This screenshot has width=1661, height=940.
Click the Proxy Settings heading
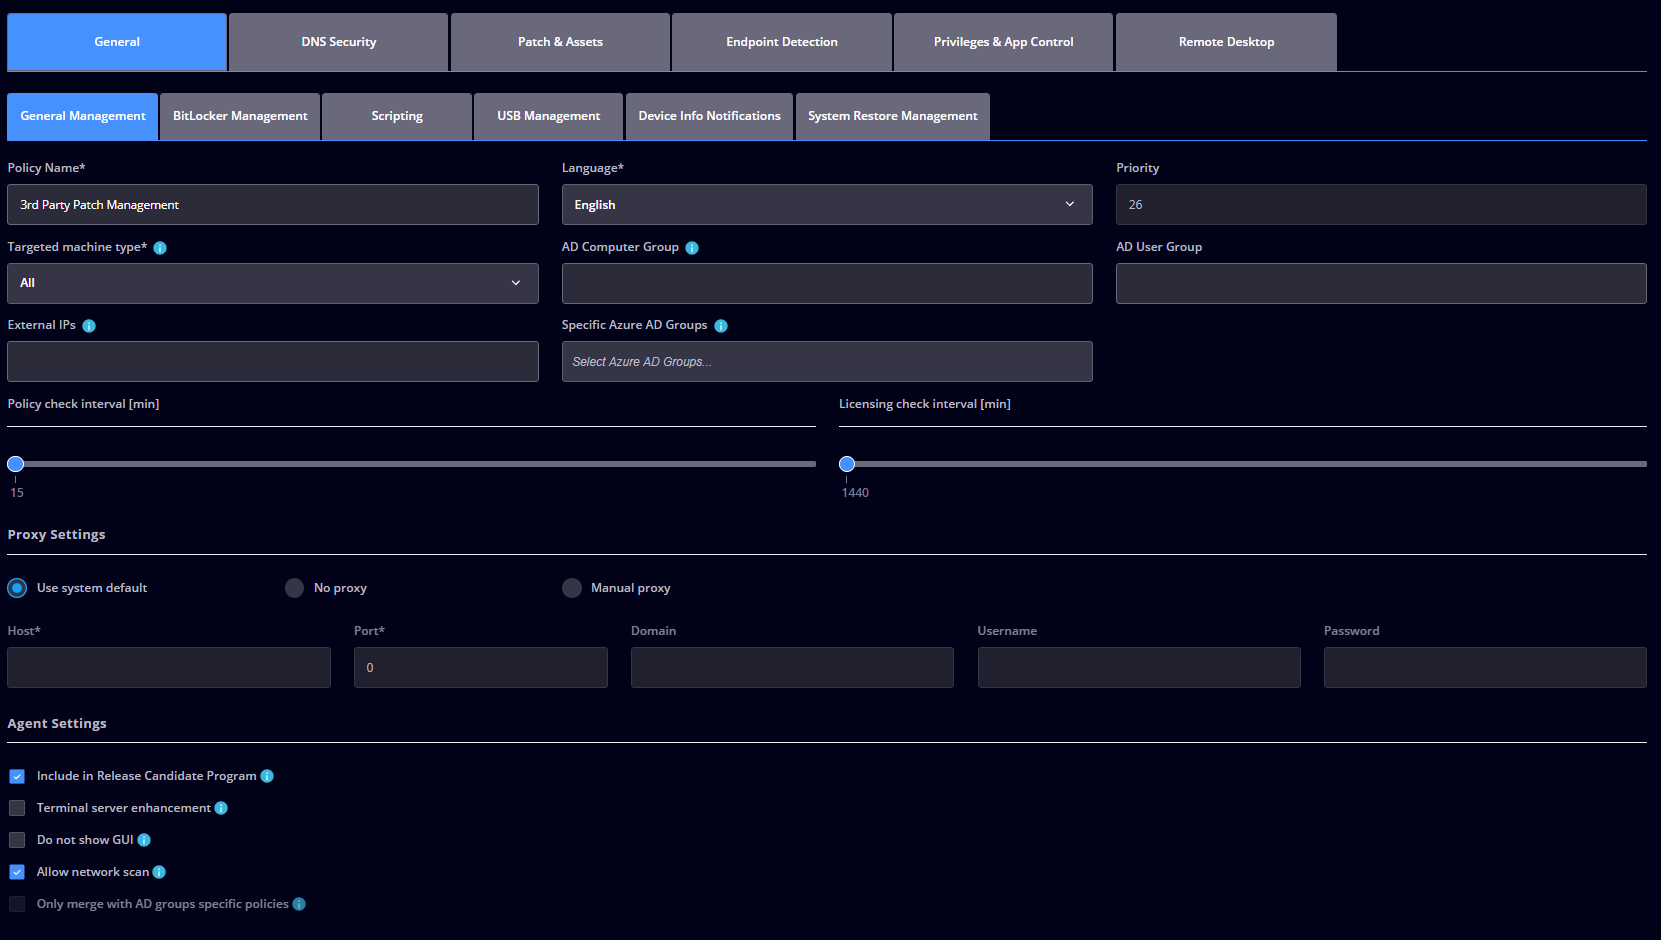point(56,535)
